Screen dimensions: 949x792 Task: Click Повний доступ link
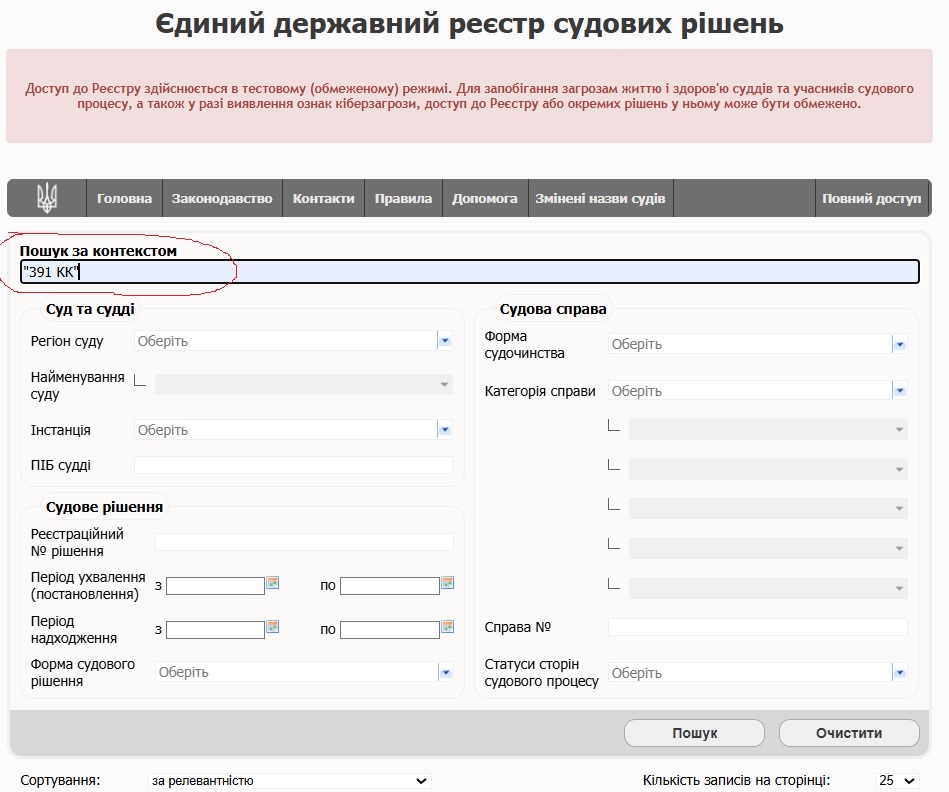point(872,198)
